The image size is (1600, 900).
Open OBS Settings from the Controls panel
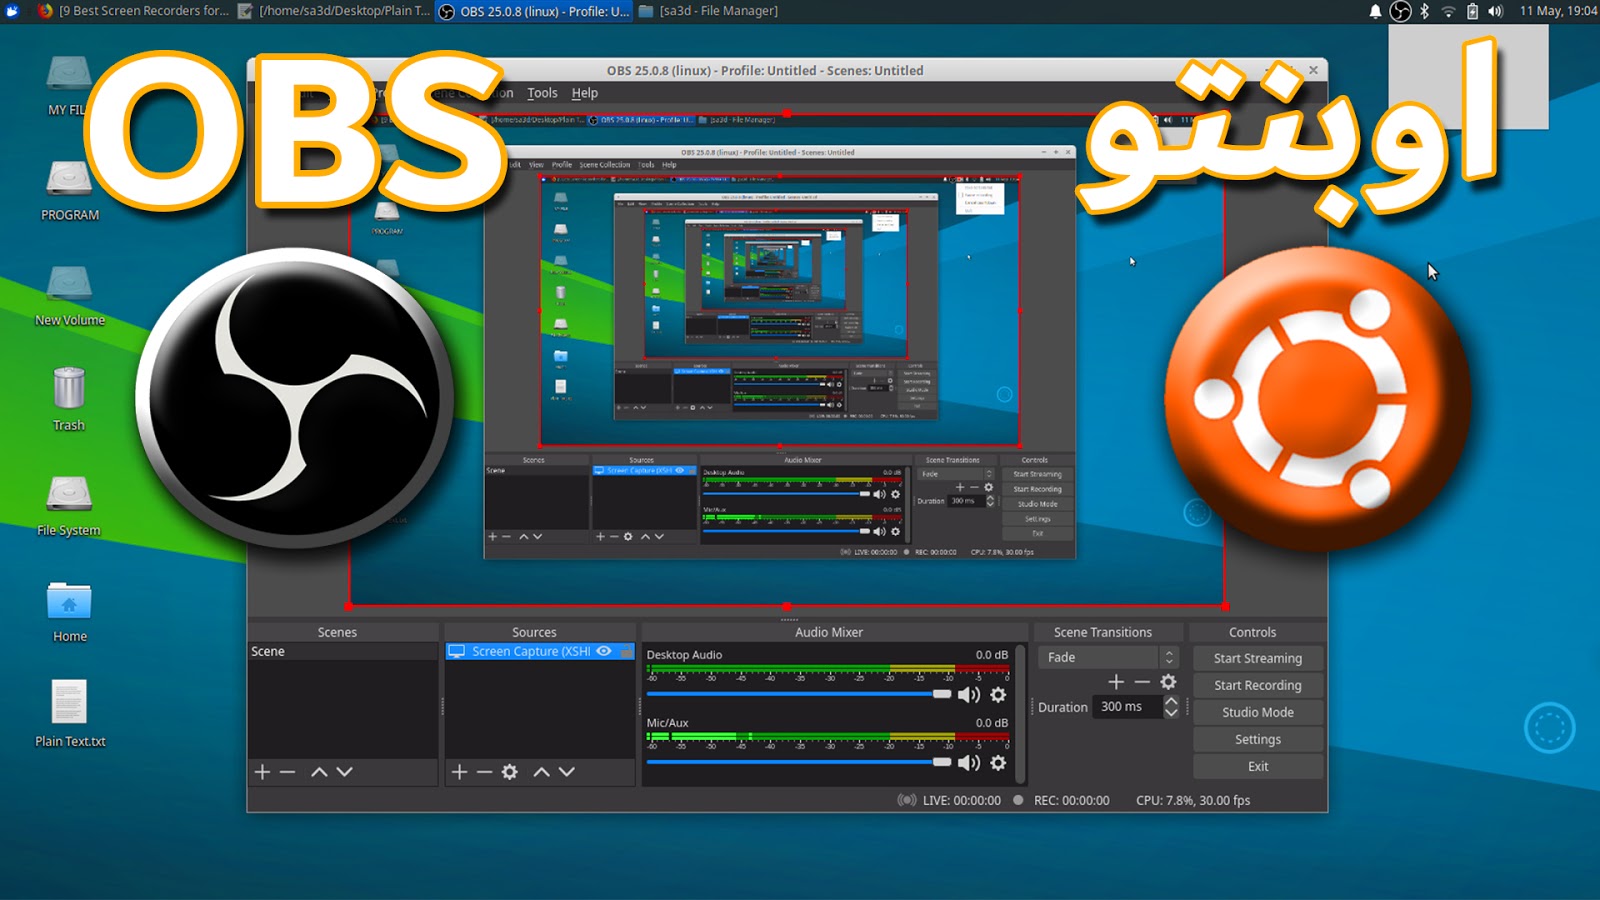tap(1258, 739)
